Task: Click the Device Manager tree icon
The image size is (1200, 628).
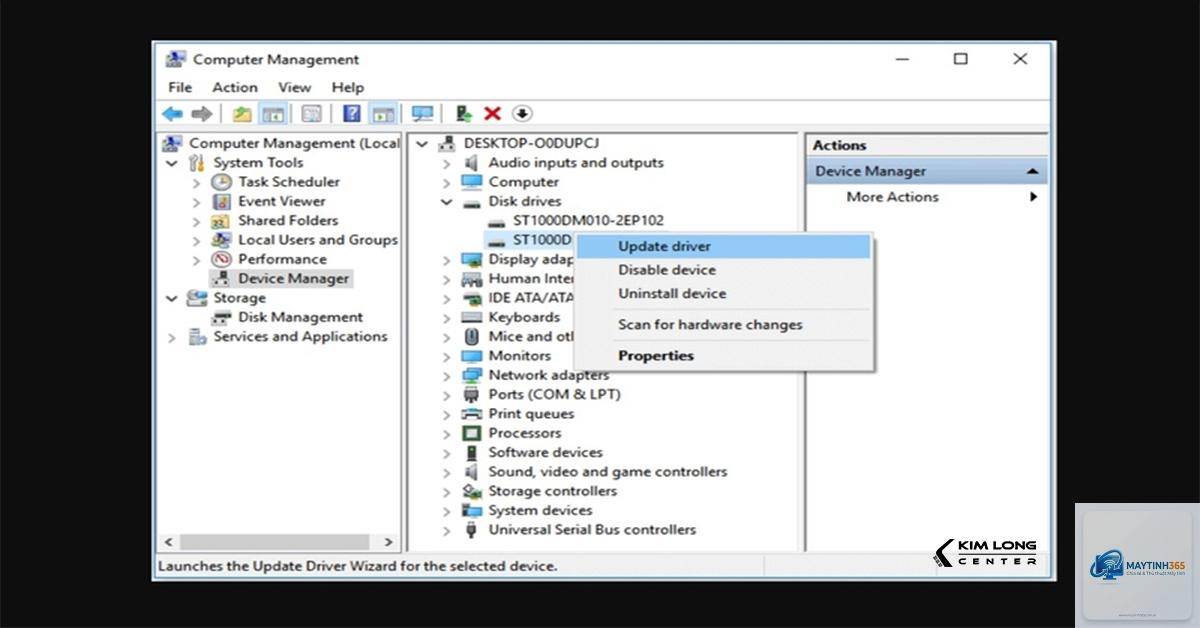Action: click(222, 279)
